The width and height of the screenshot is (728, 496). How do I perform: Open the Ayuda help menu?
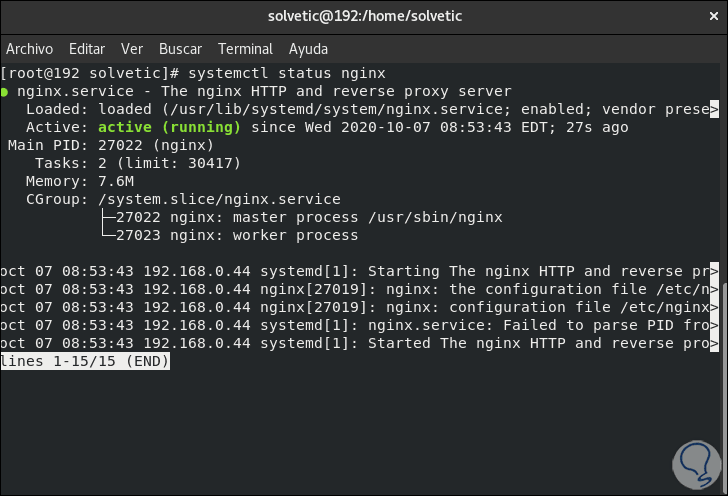[308, 49]
